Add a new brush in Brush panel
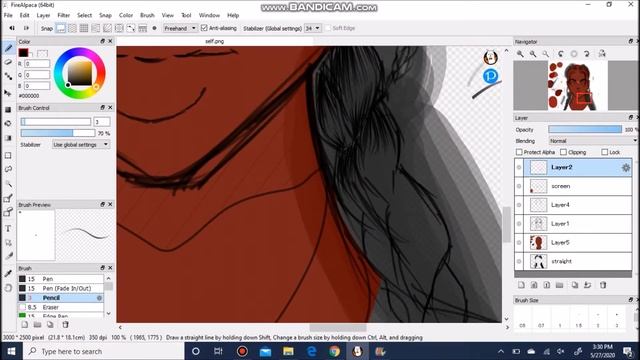 24,324
